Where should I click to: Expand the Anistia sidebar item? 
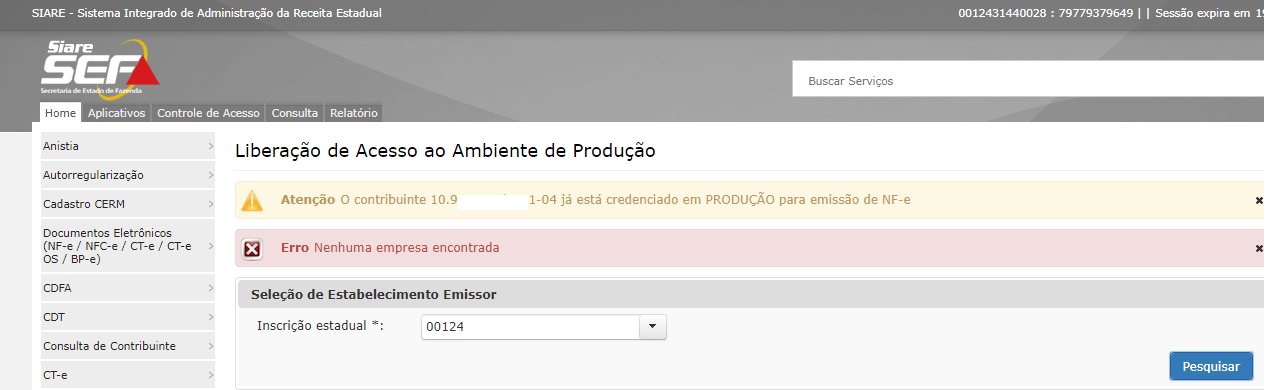(x=128, y=146)
